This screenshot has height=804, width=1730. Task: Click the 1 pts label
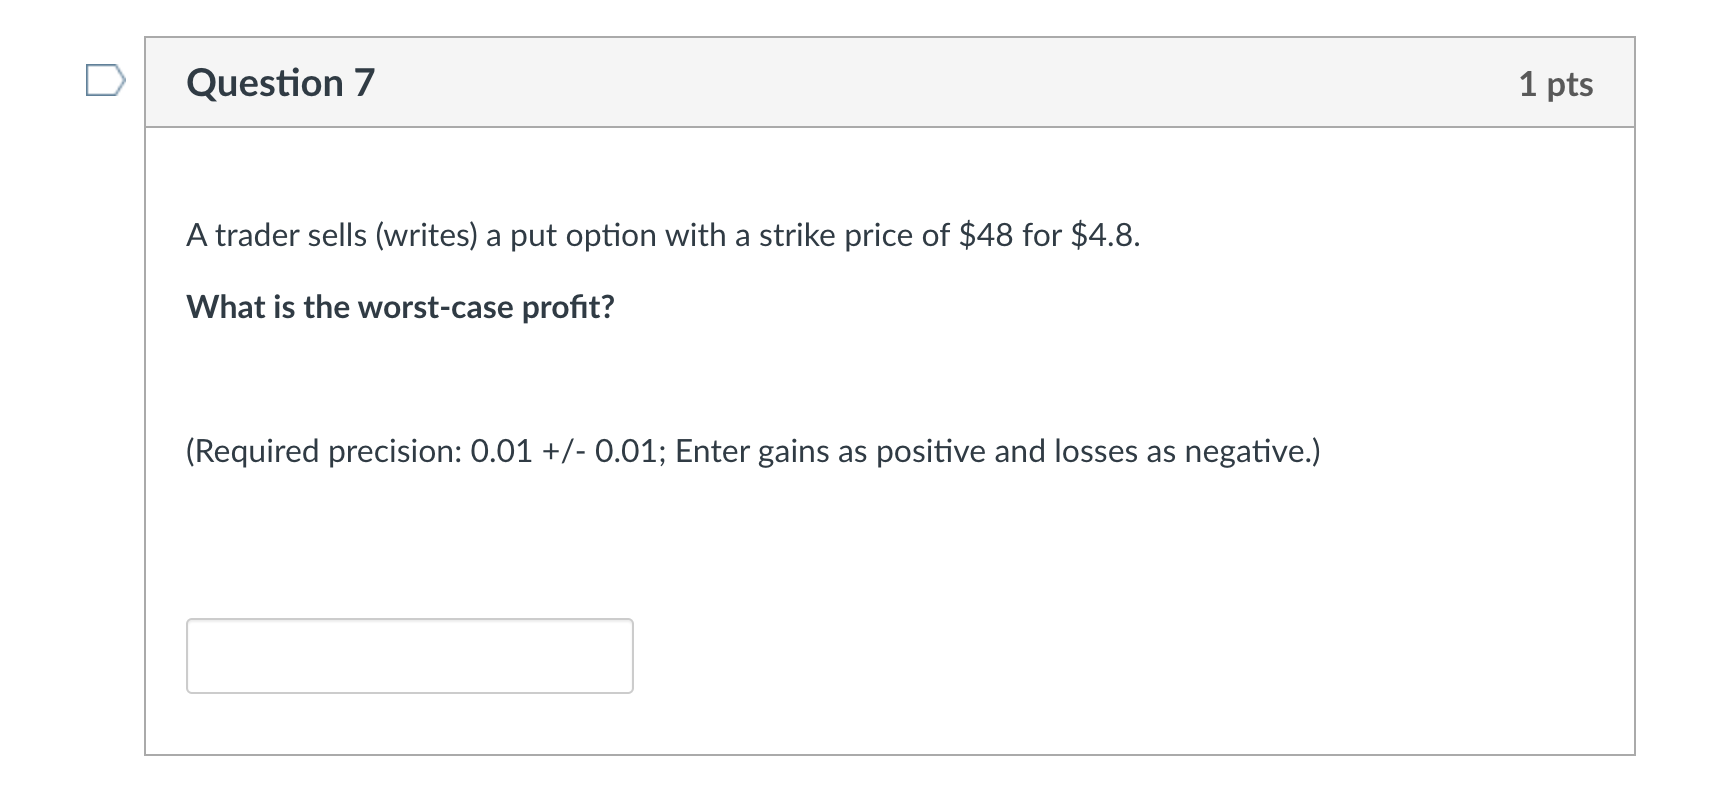click(1557, 84)
